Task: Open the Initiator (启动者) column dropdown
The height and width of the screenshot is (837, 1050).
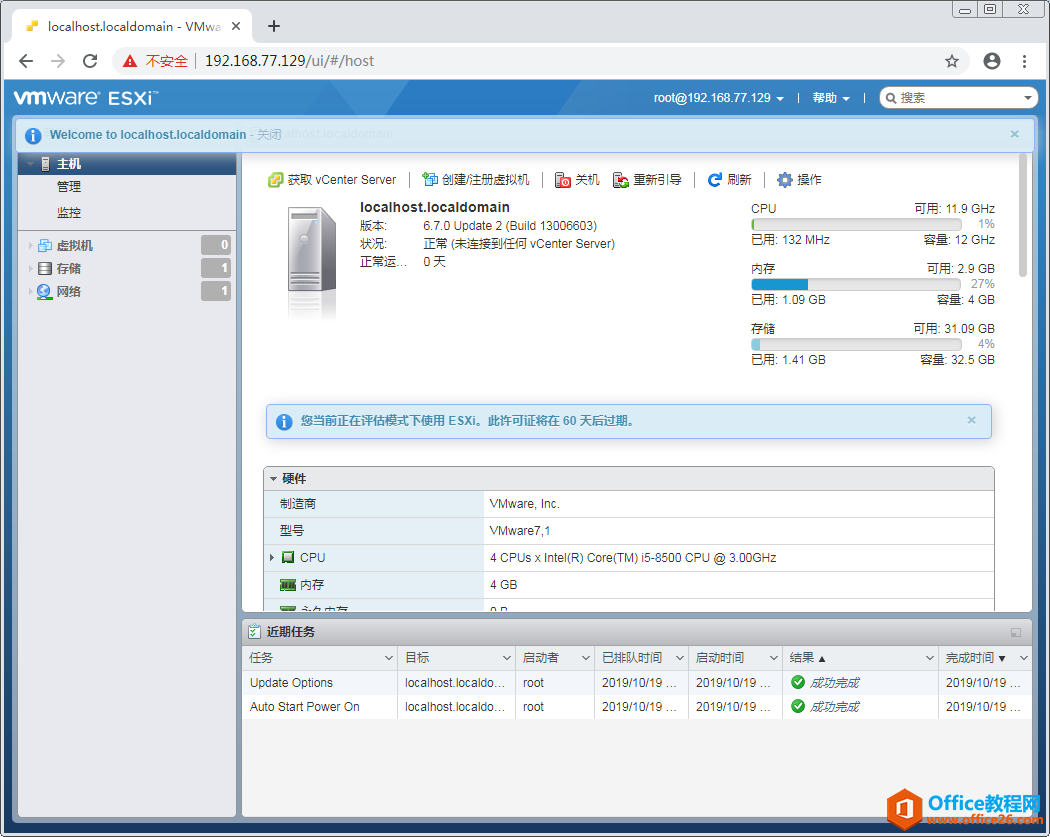Action: [x=585, y=658]
